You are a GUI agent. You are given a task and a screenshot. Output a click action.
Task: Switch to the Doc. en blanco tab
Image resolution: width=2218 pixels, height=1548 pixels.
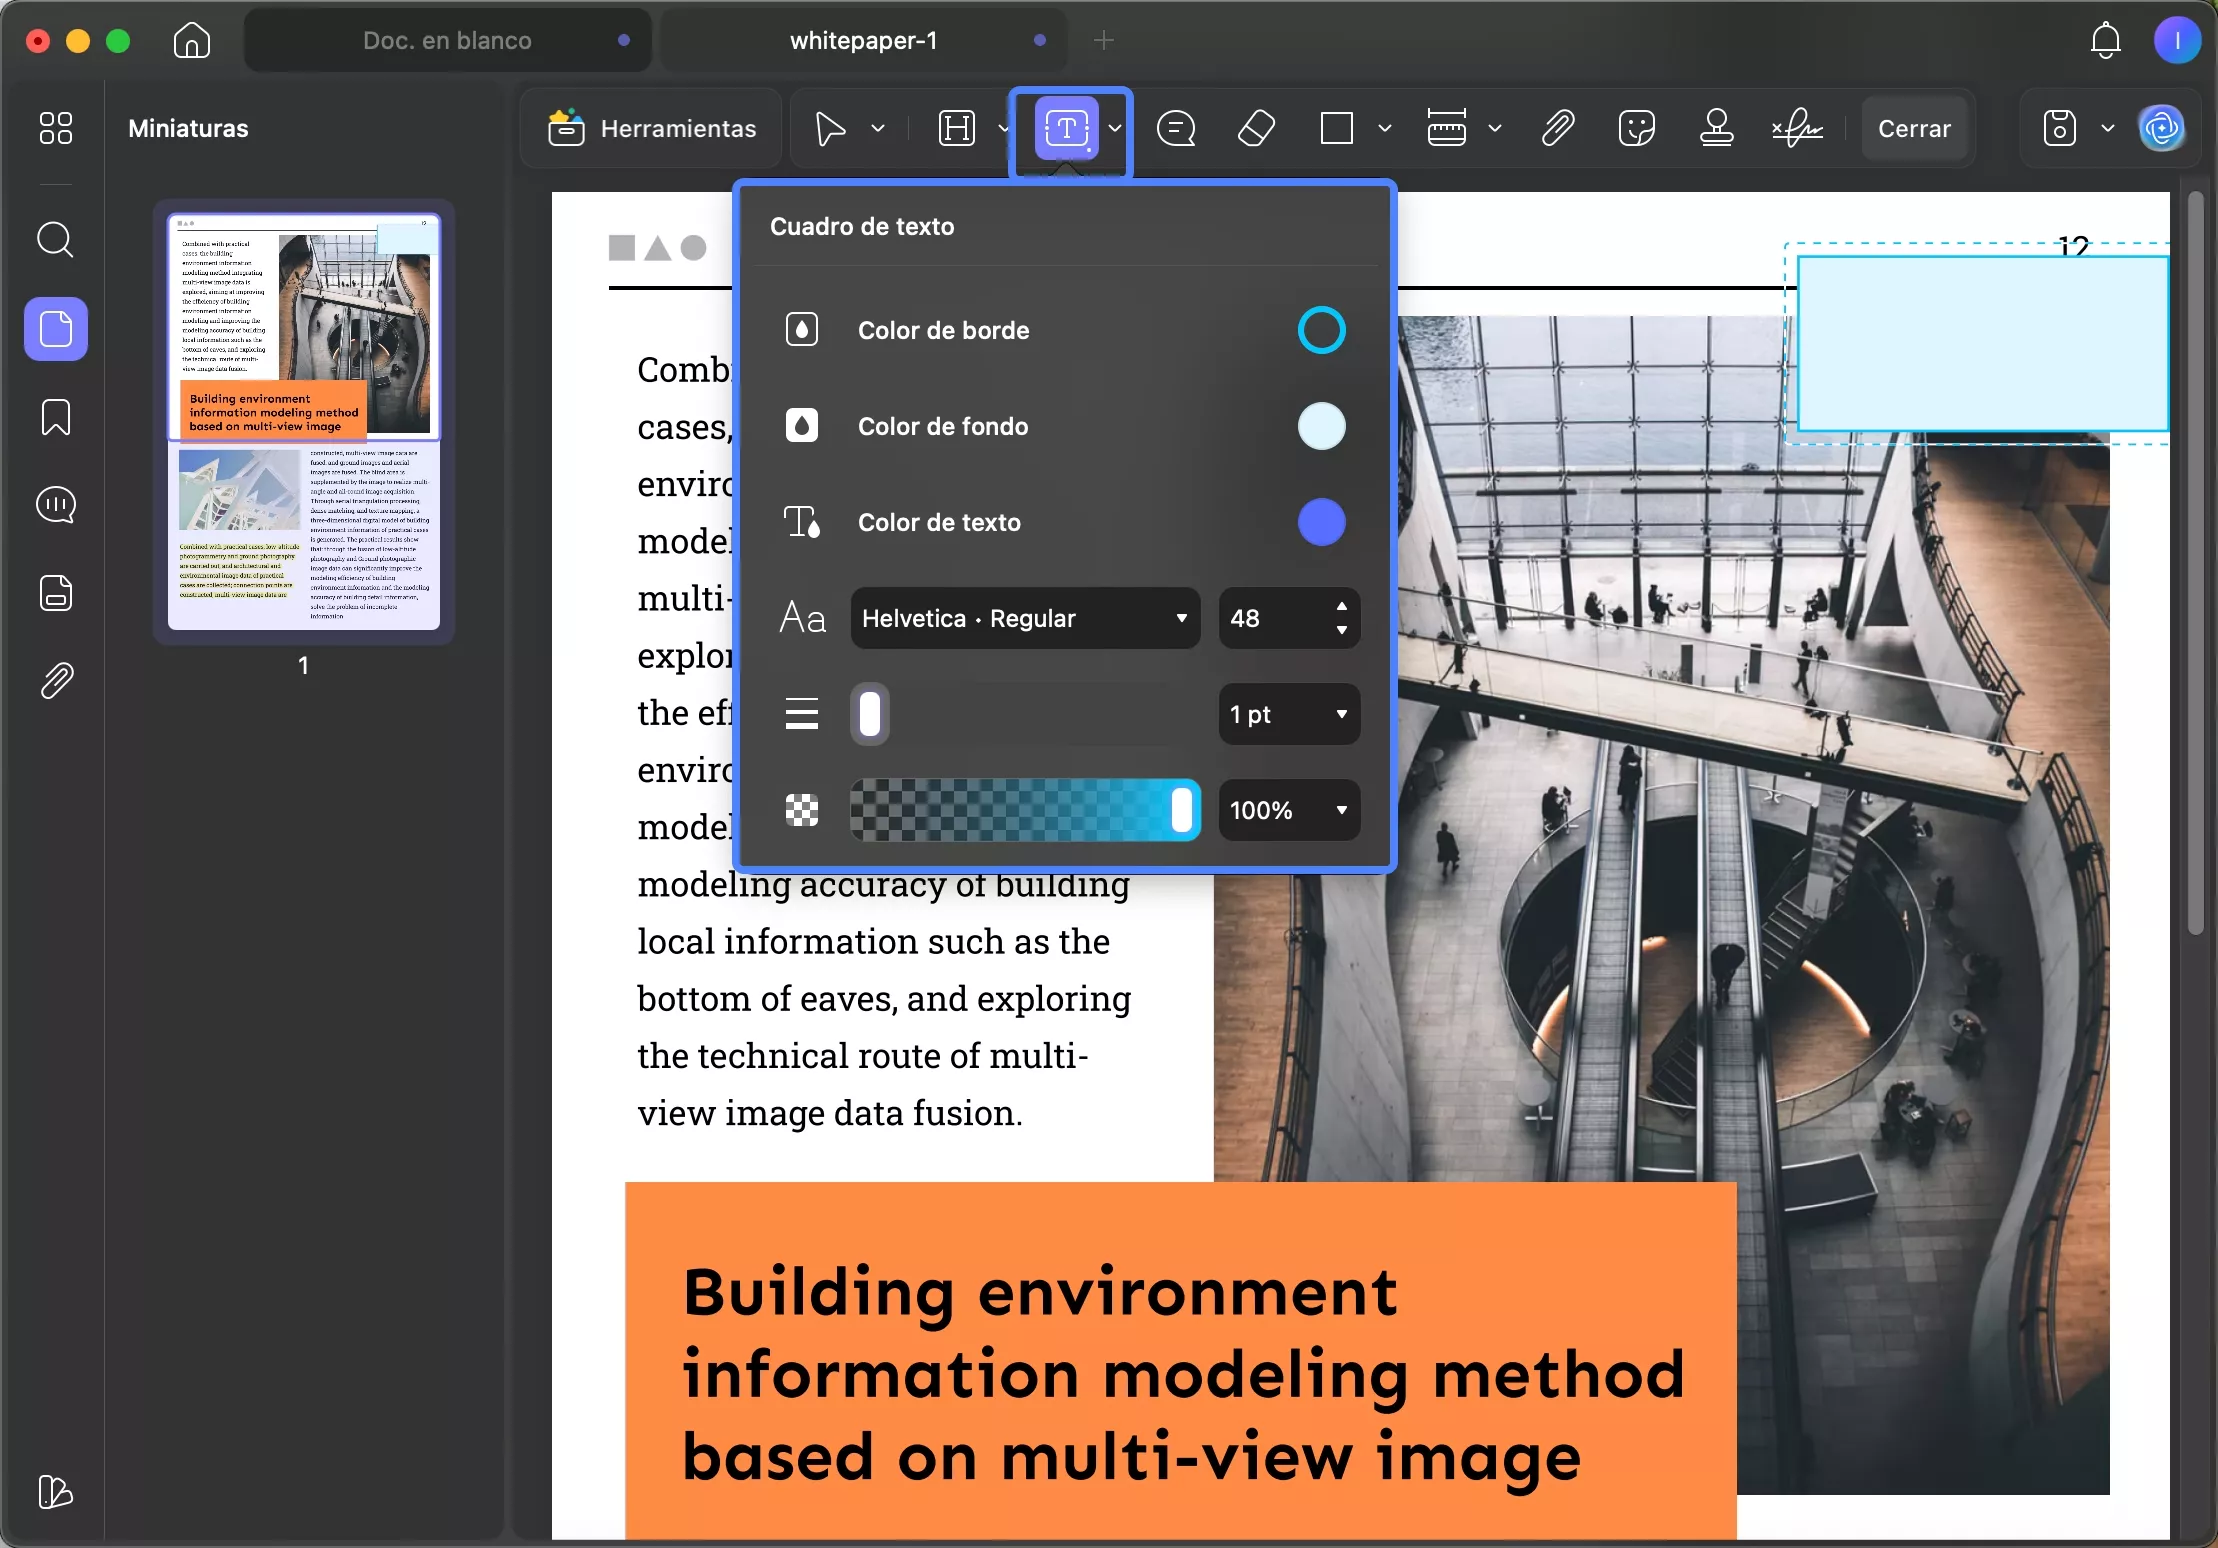pos(448,41)
